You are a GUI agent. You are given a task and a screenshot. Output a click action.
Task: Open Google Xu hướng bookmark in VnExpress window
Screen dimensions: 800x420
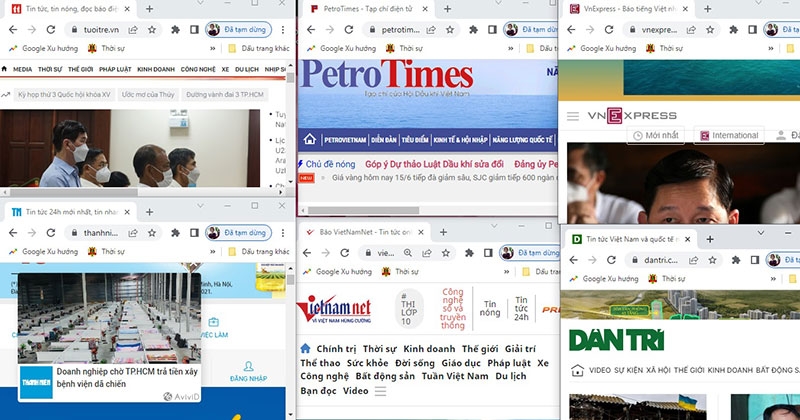click(x=602, y=48)
